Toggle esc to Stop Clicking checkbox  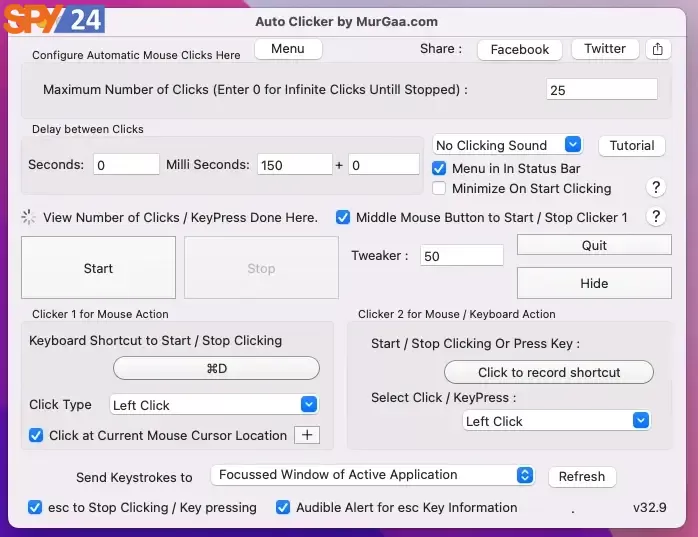pos(35,507)
